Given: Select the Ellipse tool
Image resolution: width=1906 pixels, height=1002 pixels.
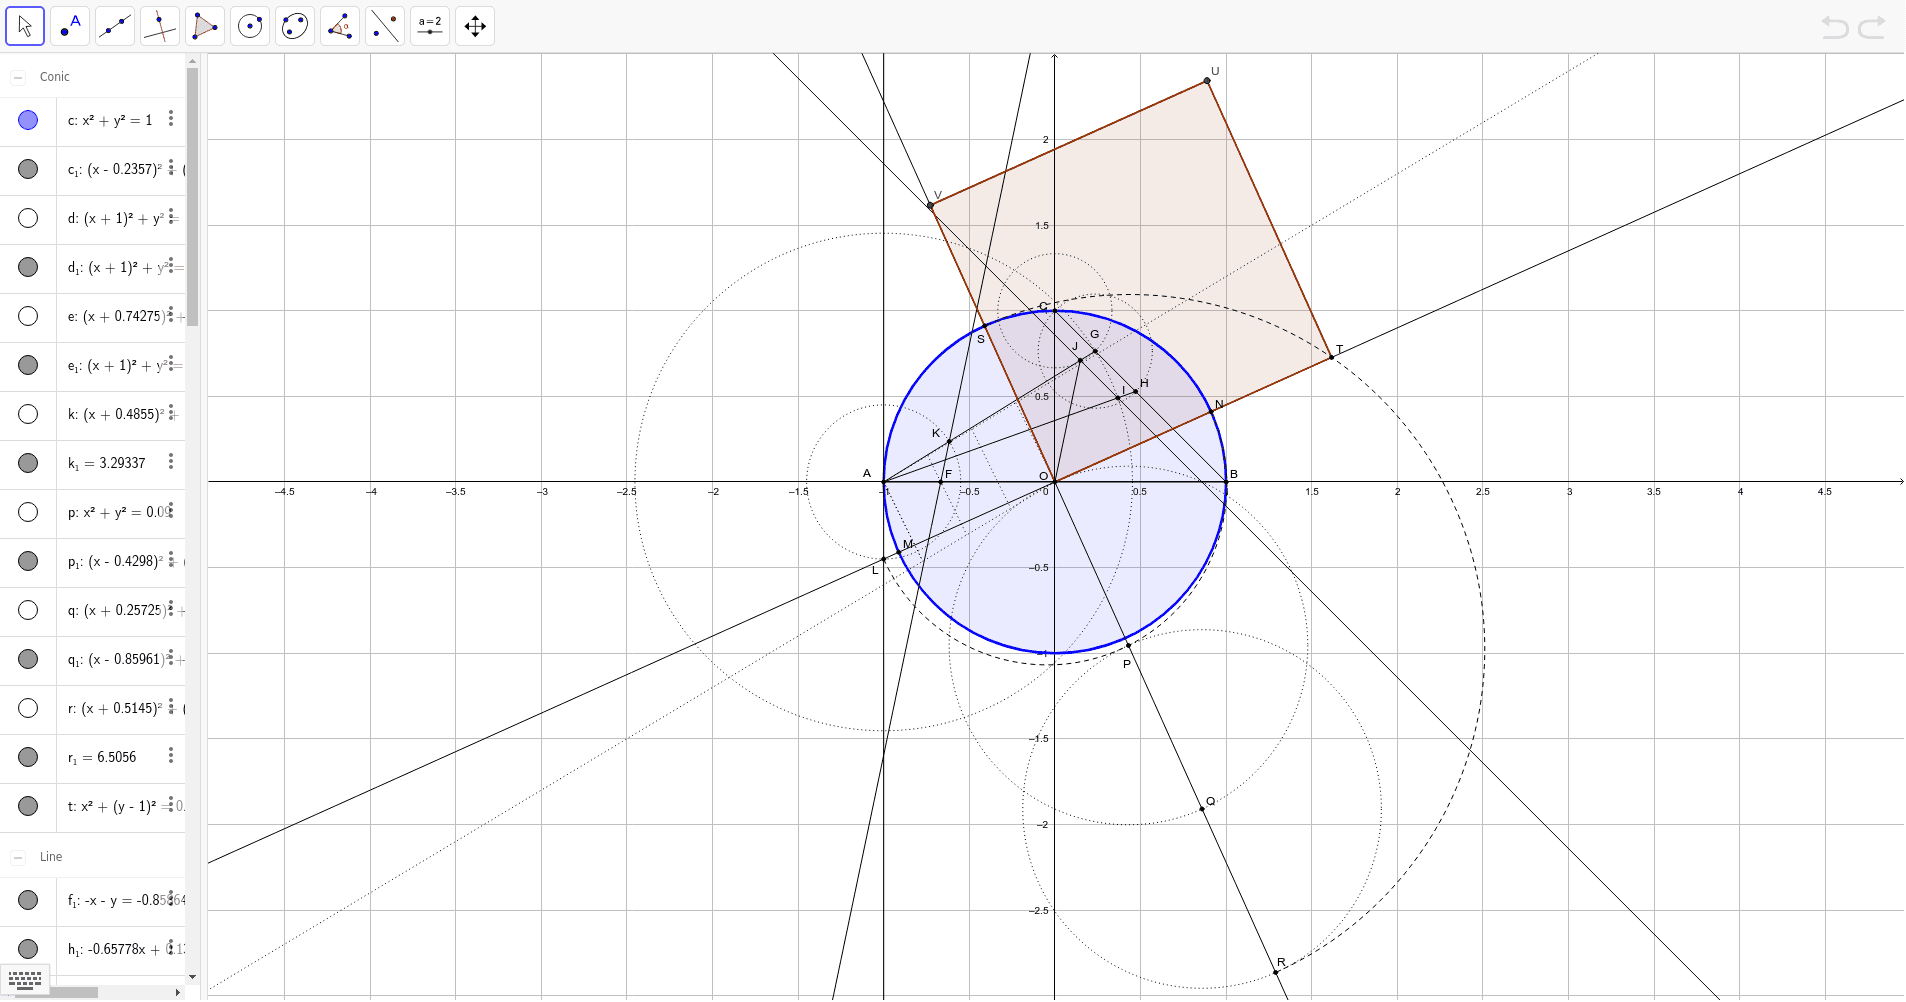Looking at the screenshot, I should coord(294,25).
